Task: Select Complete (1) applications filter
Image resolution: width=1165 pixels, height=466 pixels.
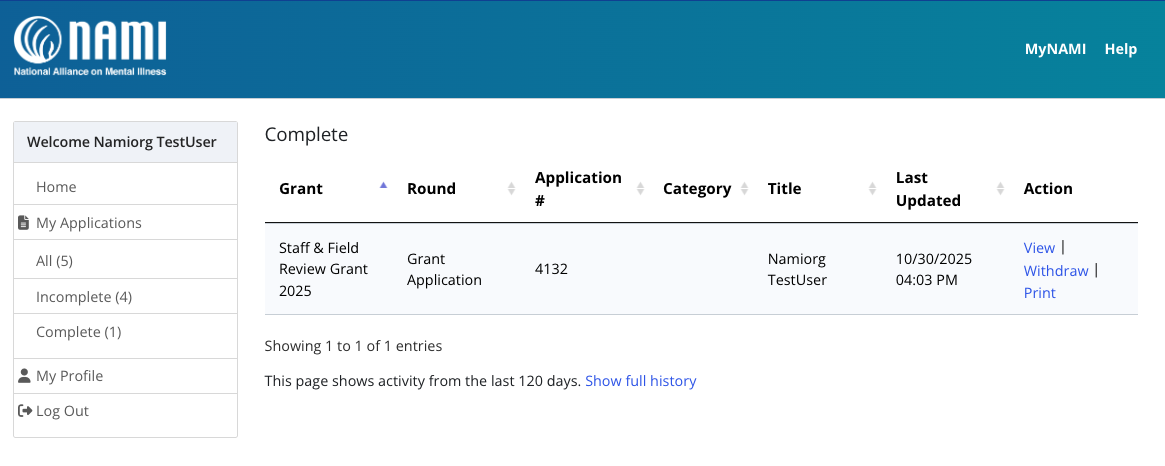Action: (78, 332)
